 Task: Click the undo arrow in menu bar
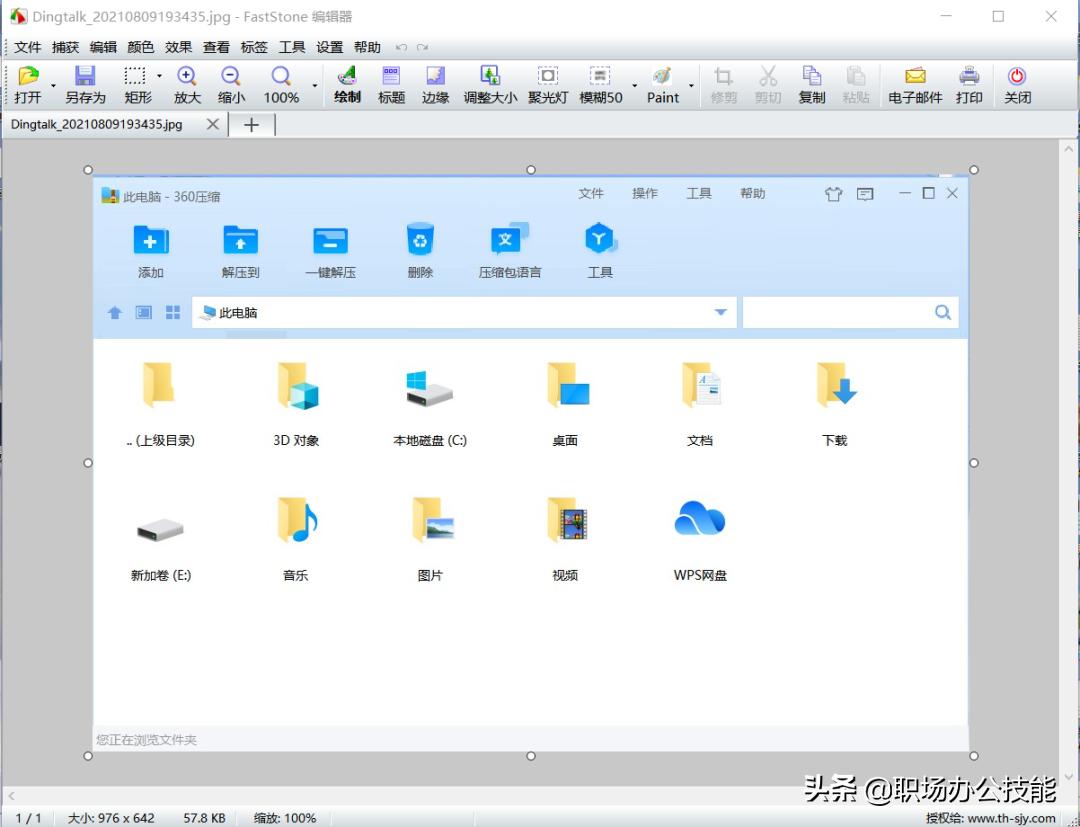point(402,48)
